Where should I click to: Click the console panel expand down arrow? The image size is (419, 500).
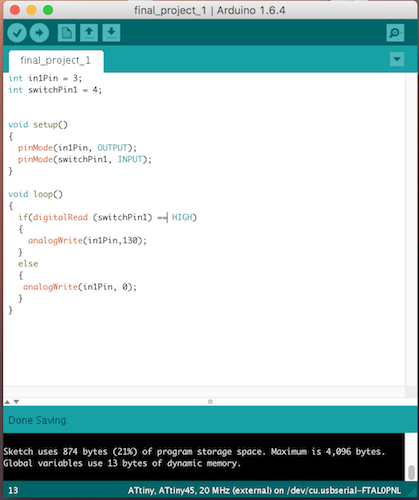pyautogui.click(x=16, y=402)
